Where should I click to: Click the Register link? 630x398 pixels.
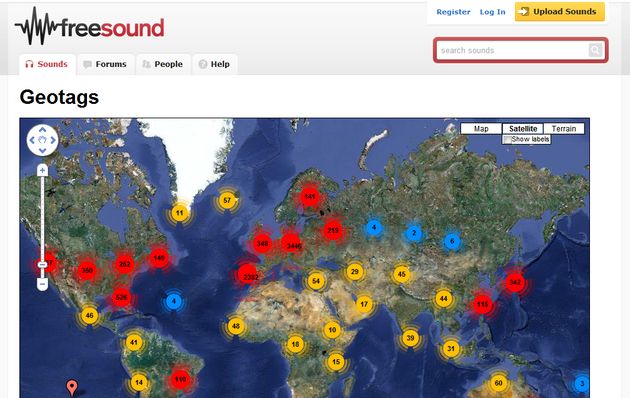click(x=453, y=12)
